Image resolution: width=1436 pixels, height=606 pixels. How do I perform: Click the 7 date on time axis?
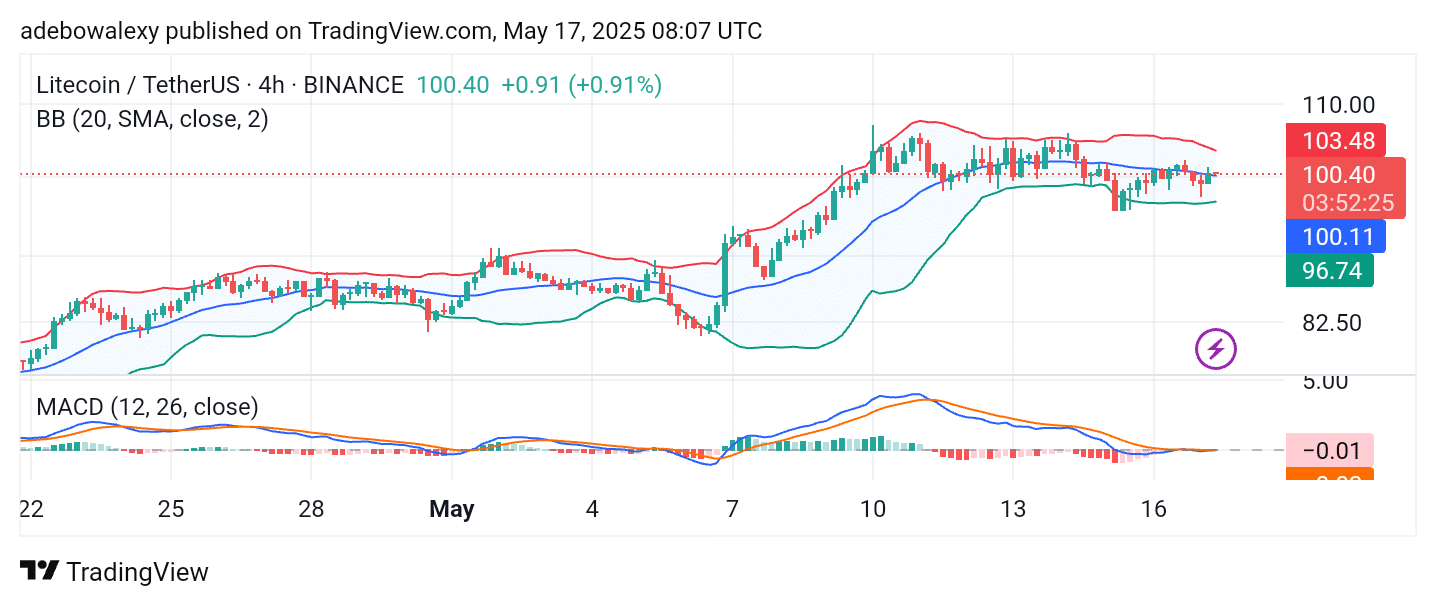(732, 509)
